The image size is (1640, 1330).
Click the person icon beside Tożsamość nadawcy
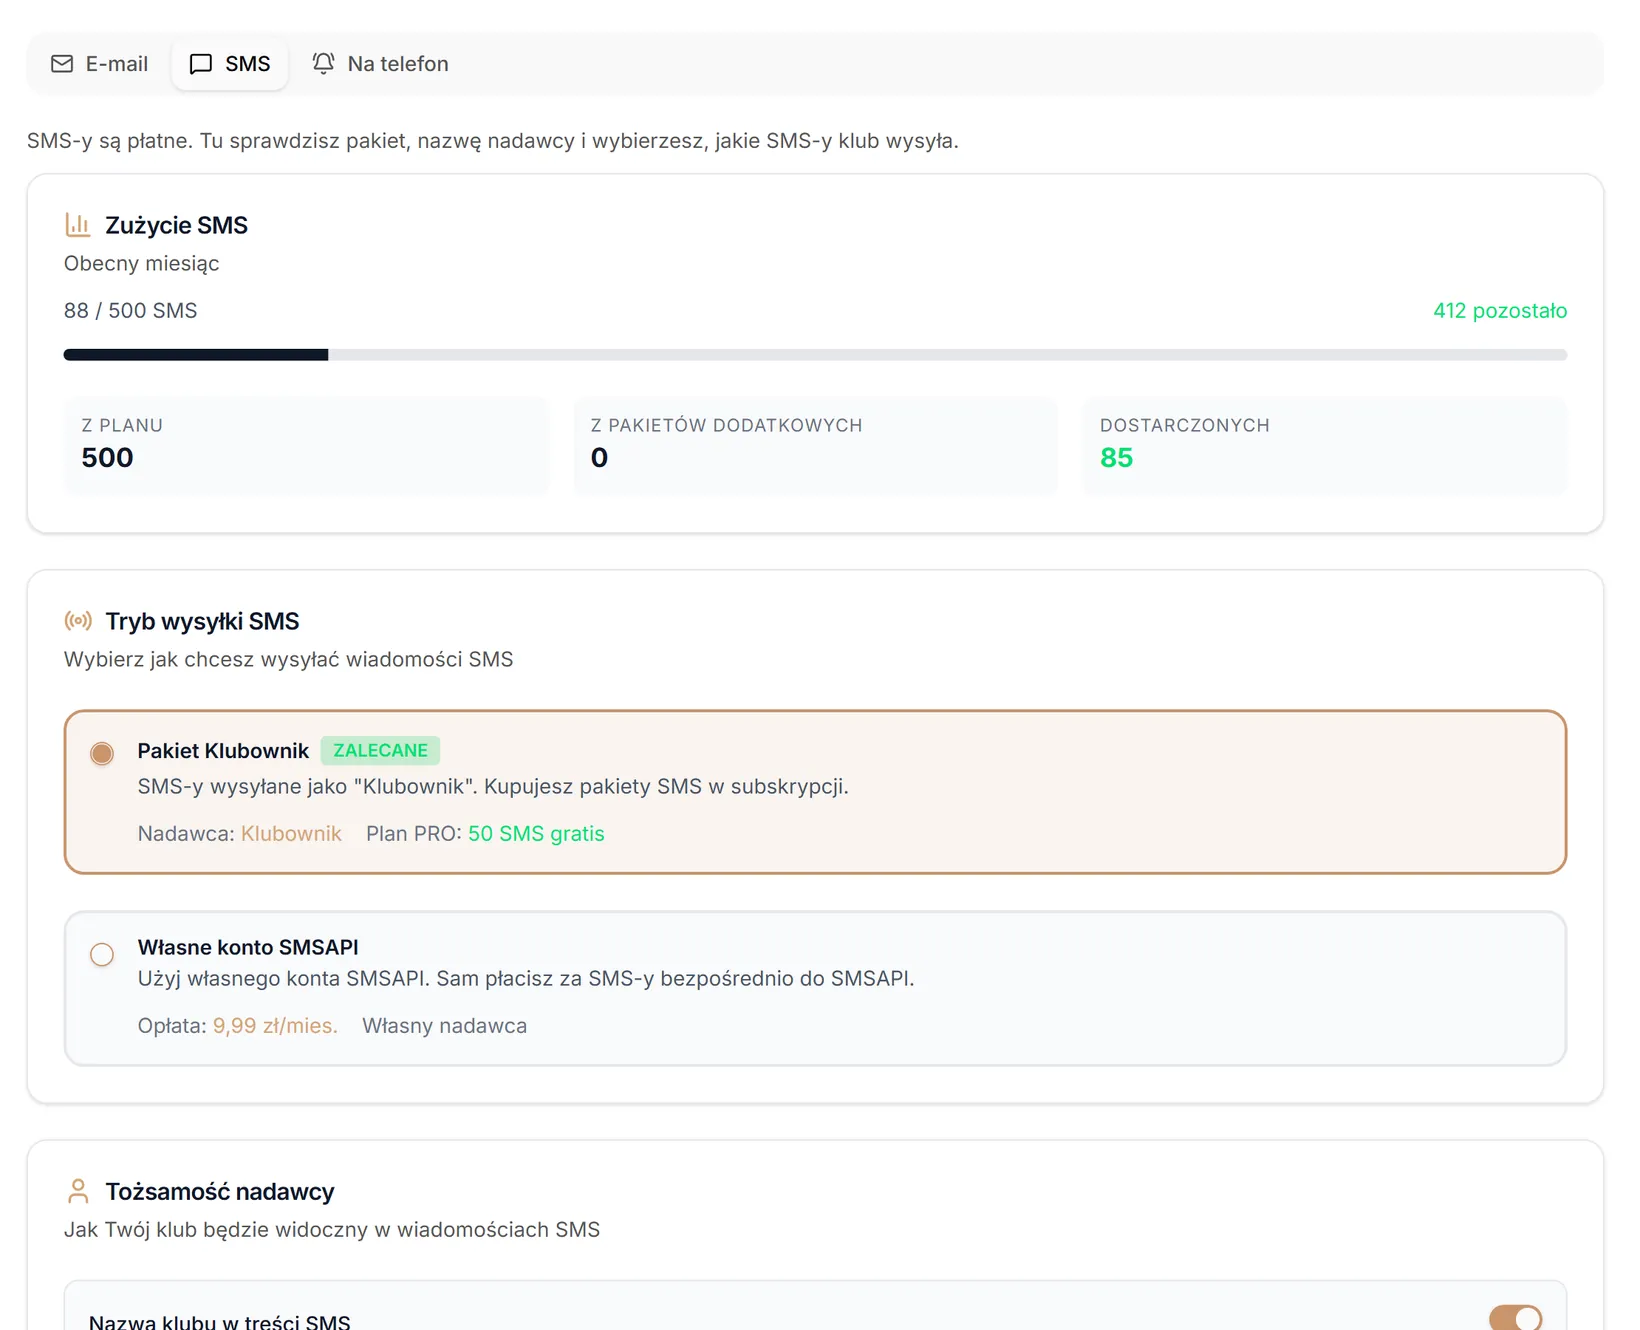[78, 1191]
